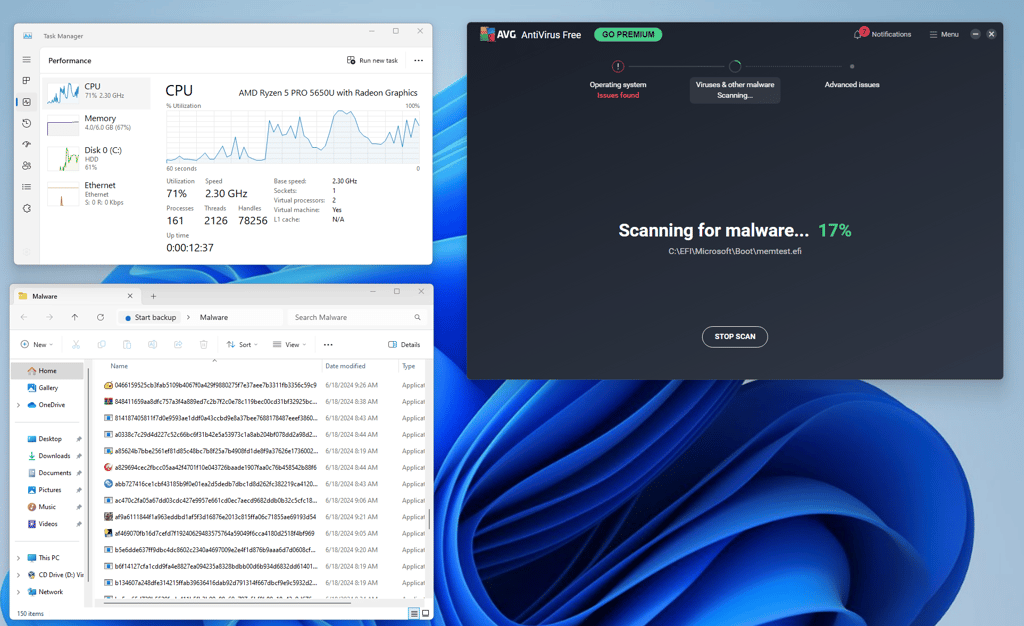Click the Rename icon in Explorer toolbar
1024x626 pixels.
pyautogui.click(x=152, y=345)
